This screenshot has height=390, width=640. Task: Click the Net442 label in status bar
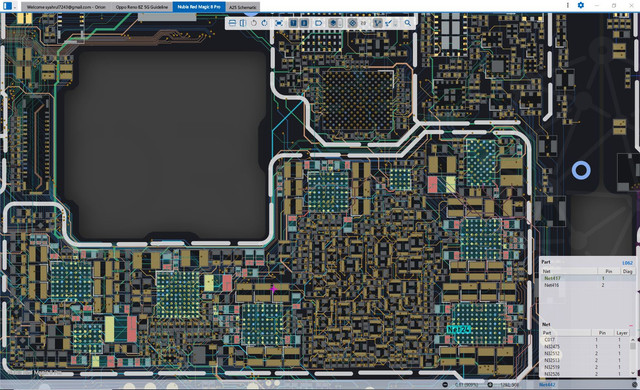[x=547, y=385]
